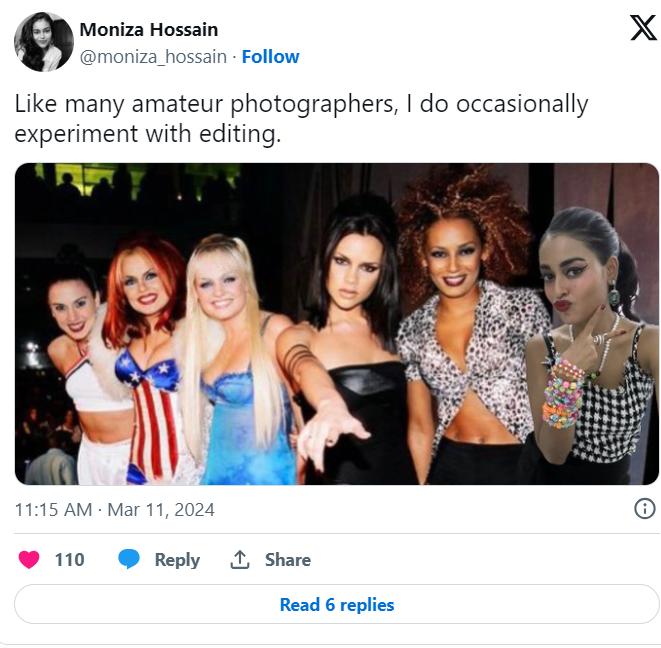Image resolution: width=661 pixels, height=648 pixels.
Task: Open the group photo in the tweet
Action: [x=337, y=323]
